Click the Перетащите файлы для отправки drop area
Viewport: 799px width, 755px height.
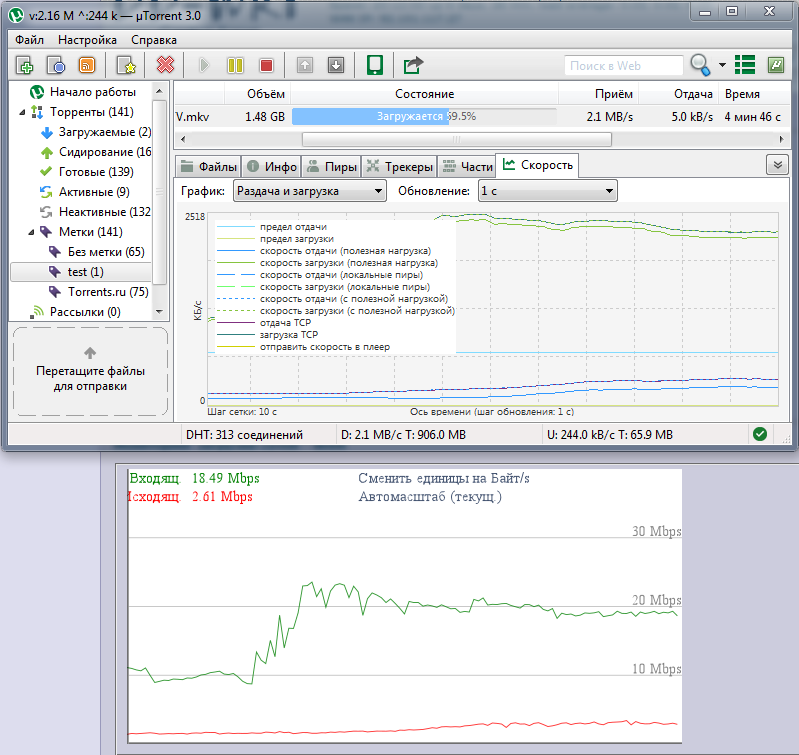click(x=90, y=371)
